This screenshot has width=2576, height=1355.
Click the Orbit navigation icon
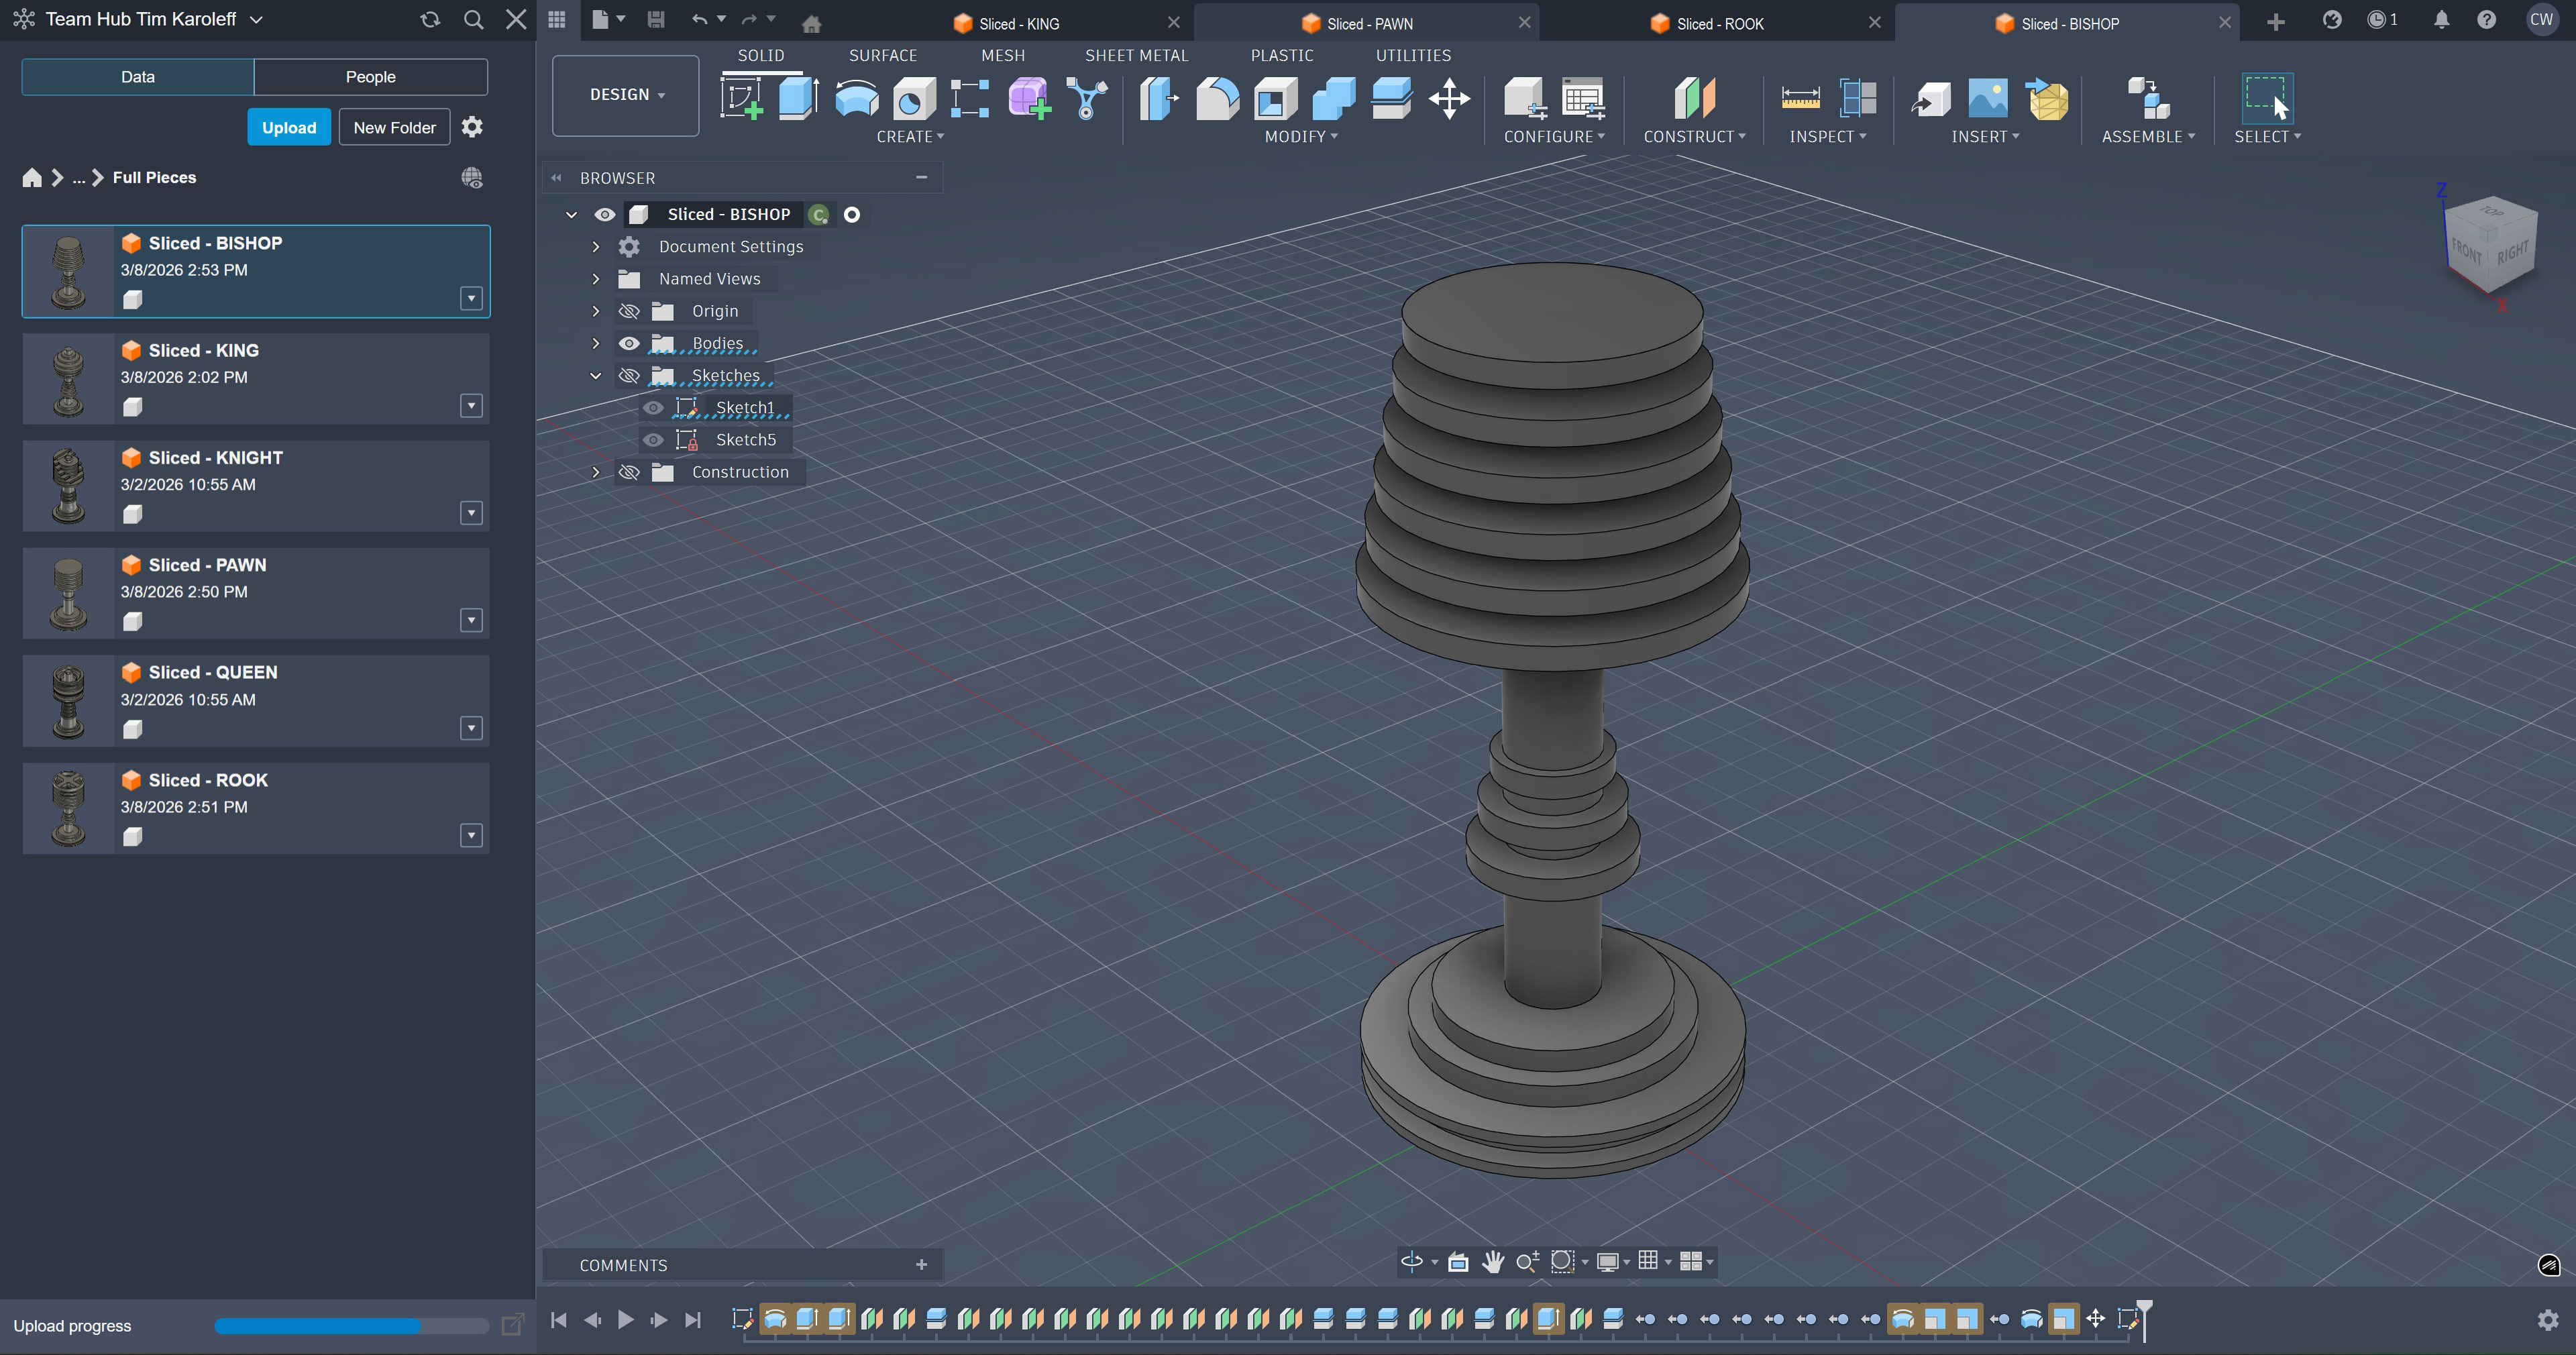[x=1411, y=1262]
